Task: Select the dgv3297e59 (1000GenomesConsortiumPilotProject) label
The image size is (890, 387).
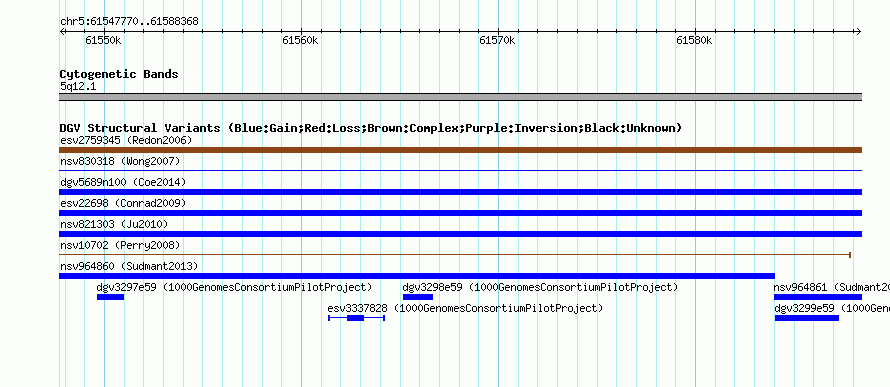Action: 234,287
